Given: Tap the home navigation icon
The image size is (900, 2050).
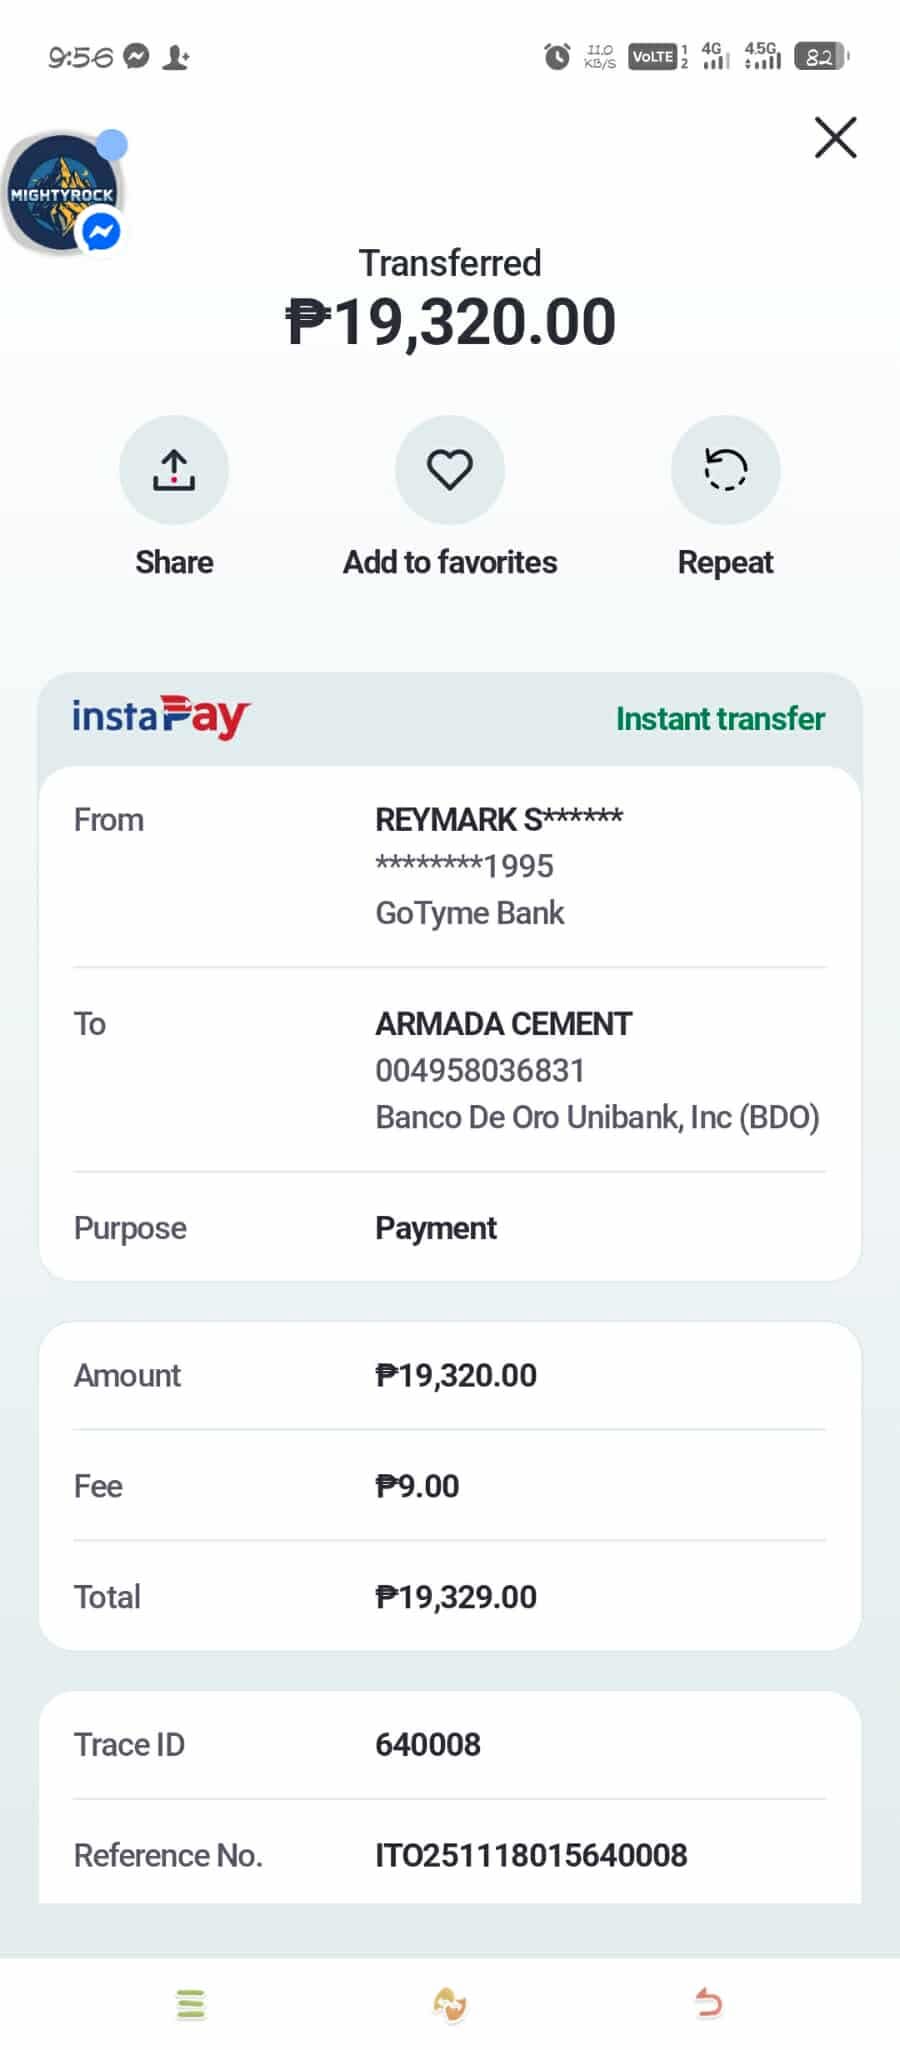Looking at the screenshot, I should click(x=450, y=2004).
